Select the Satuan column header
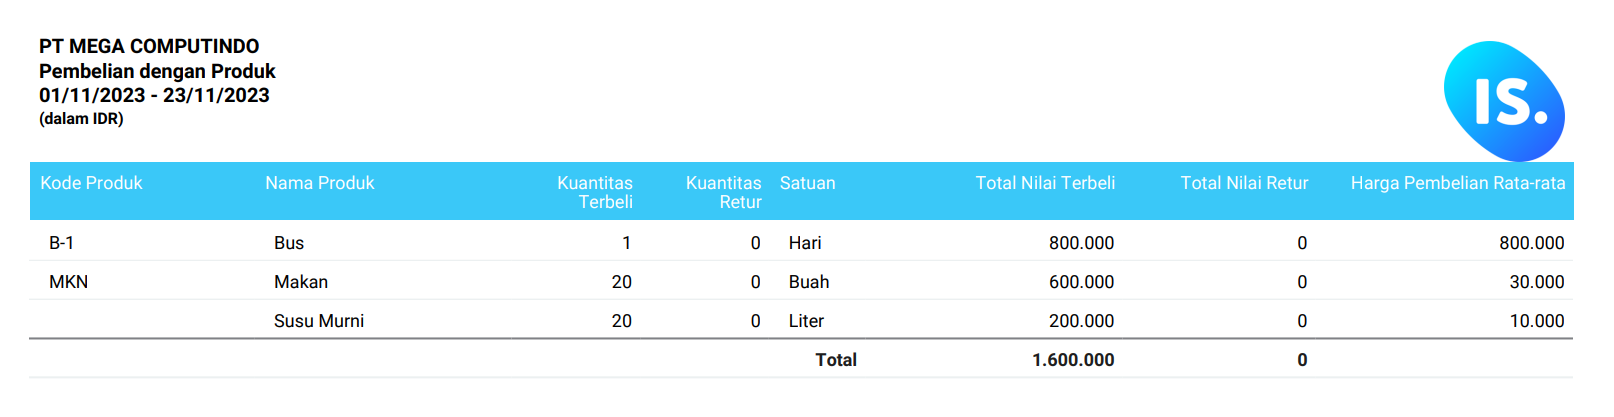Image resolution: width=1614 pixels, height=417 pixels. point(807,183)
